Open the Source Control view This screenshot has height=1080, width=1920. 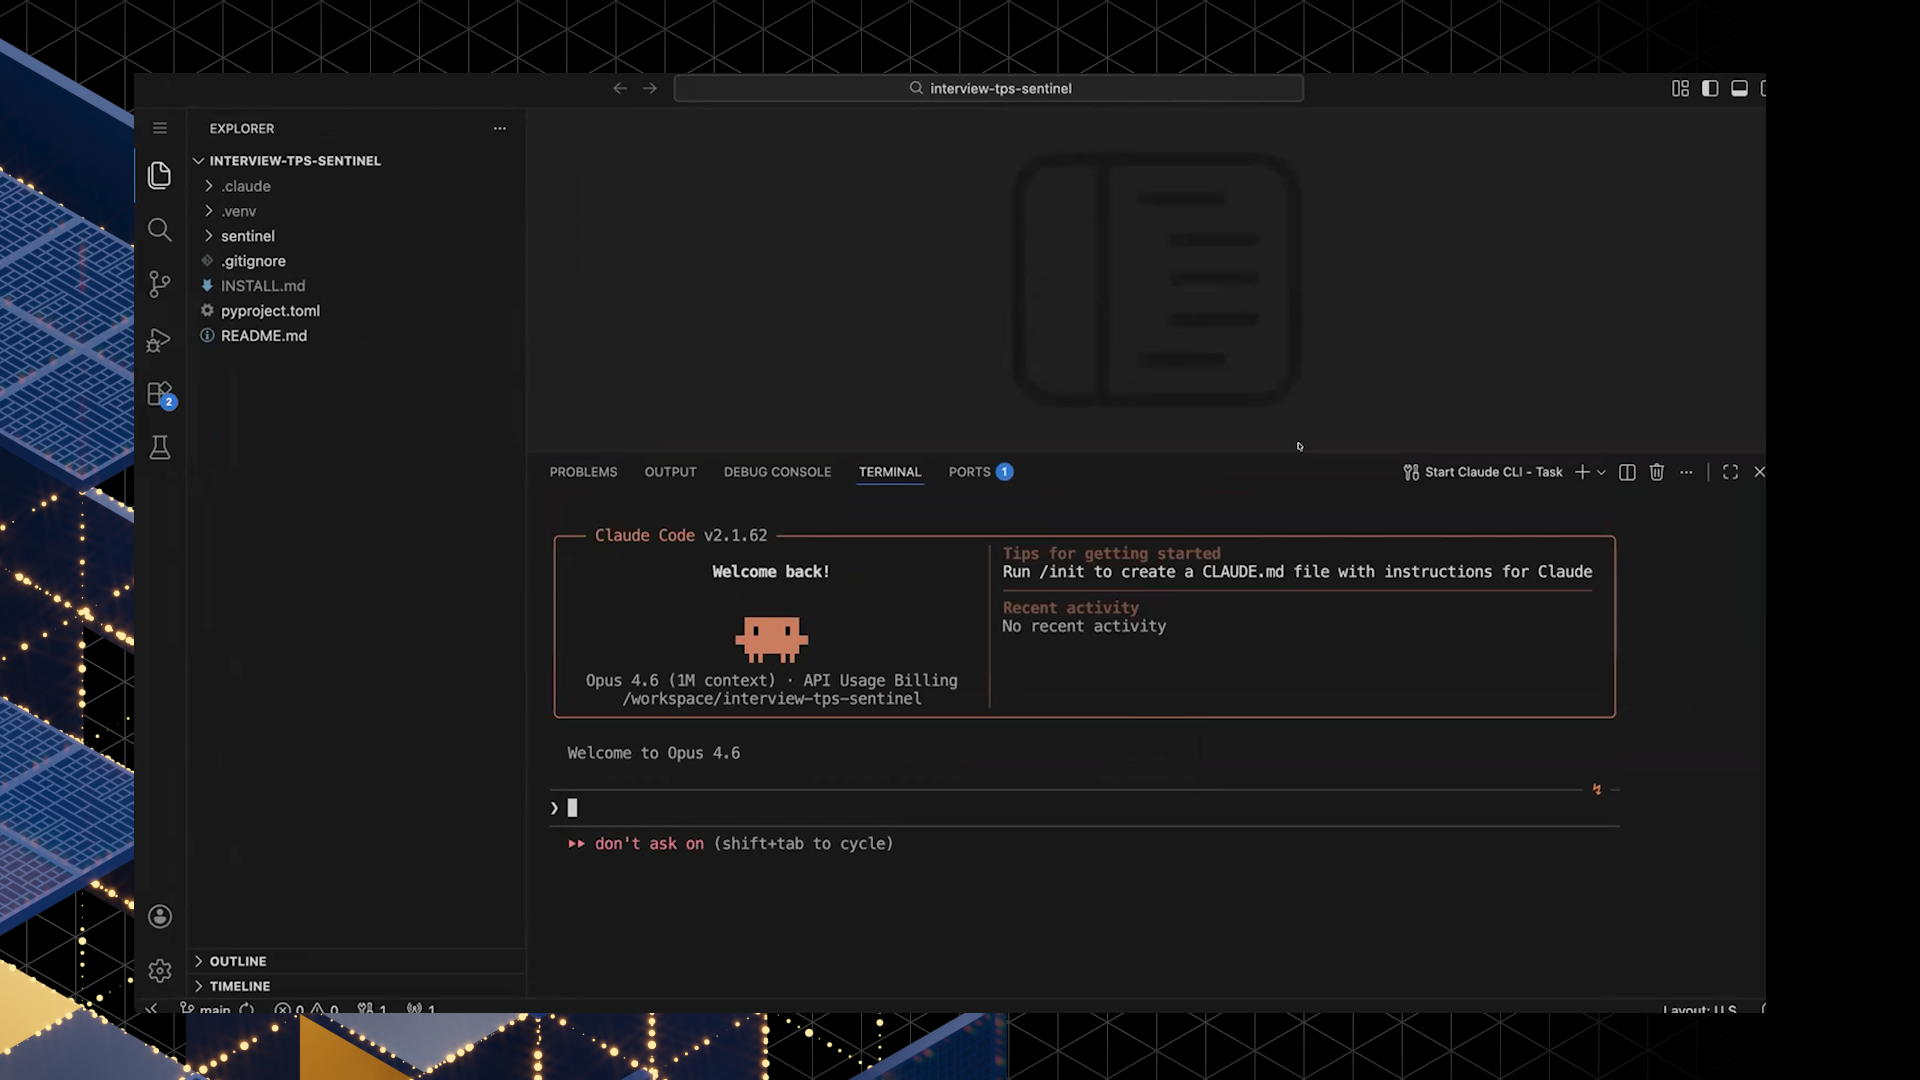click(x=160, y=284)
